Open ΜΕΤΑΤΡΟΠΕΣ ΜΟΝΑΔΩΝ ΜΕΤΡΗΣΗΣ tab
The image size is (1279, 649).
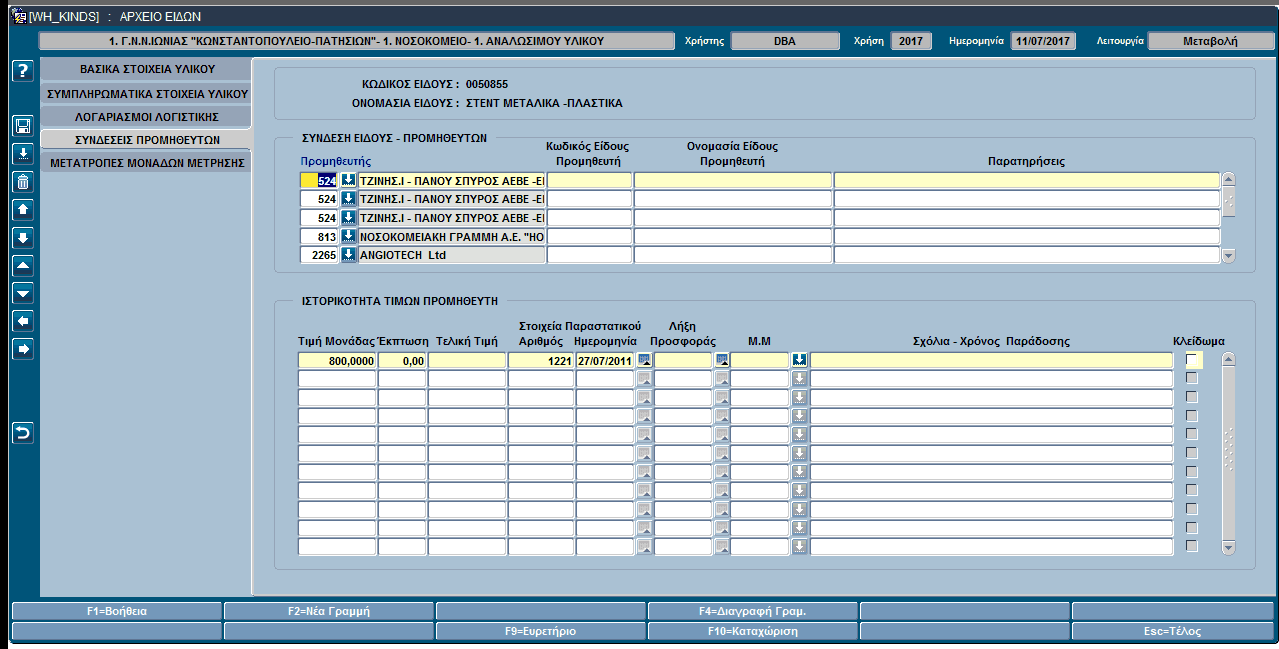(x=147, y=162)
